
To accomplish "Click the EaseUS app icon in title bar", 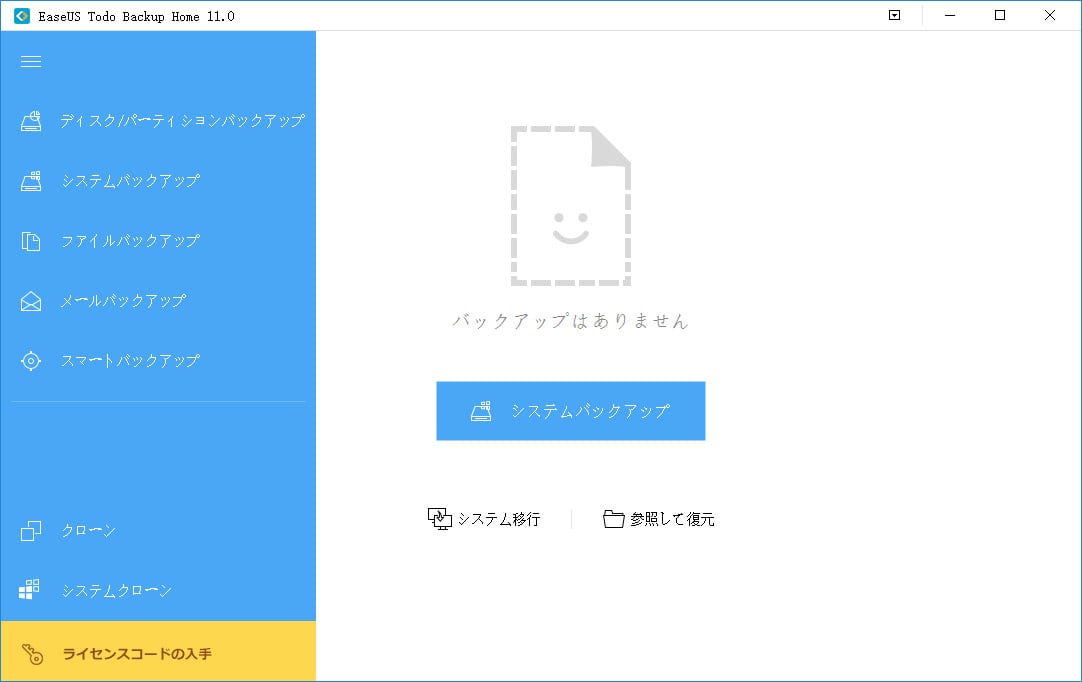I will pyautogui.click(x=21, y=16).
